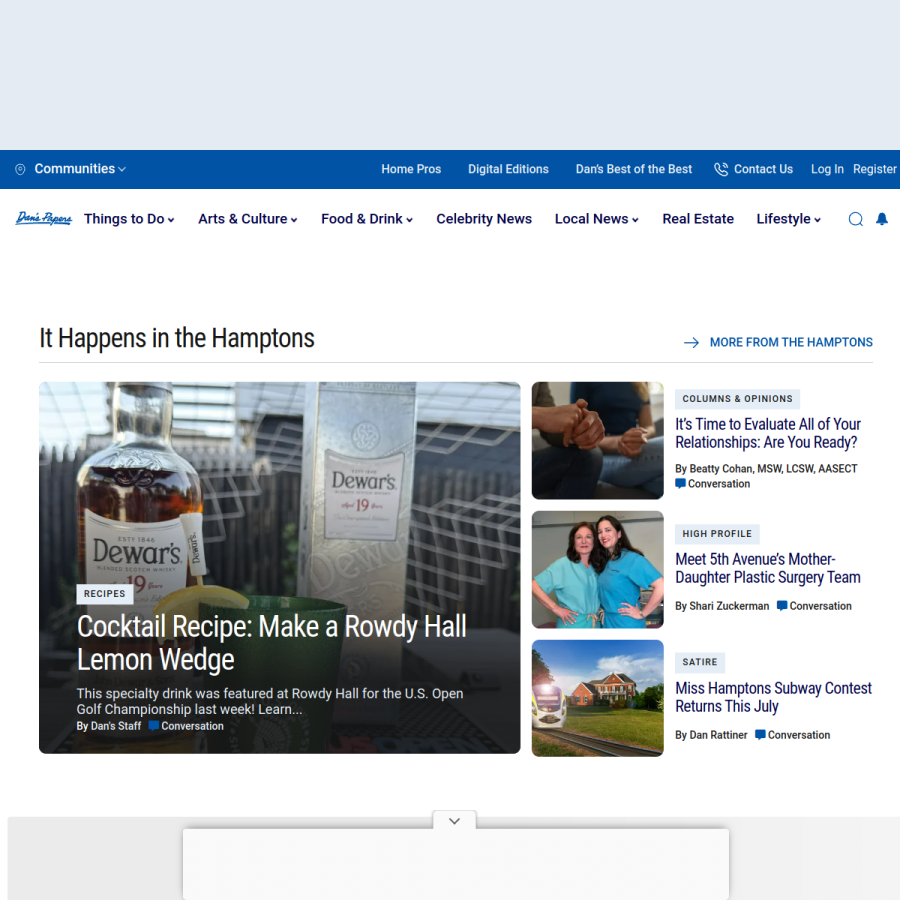Click the Contact Us phone icon

tap(721, 169)
